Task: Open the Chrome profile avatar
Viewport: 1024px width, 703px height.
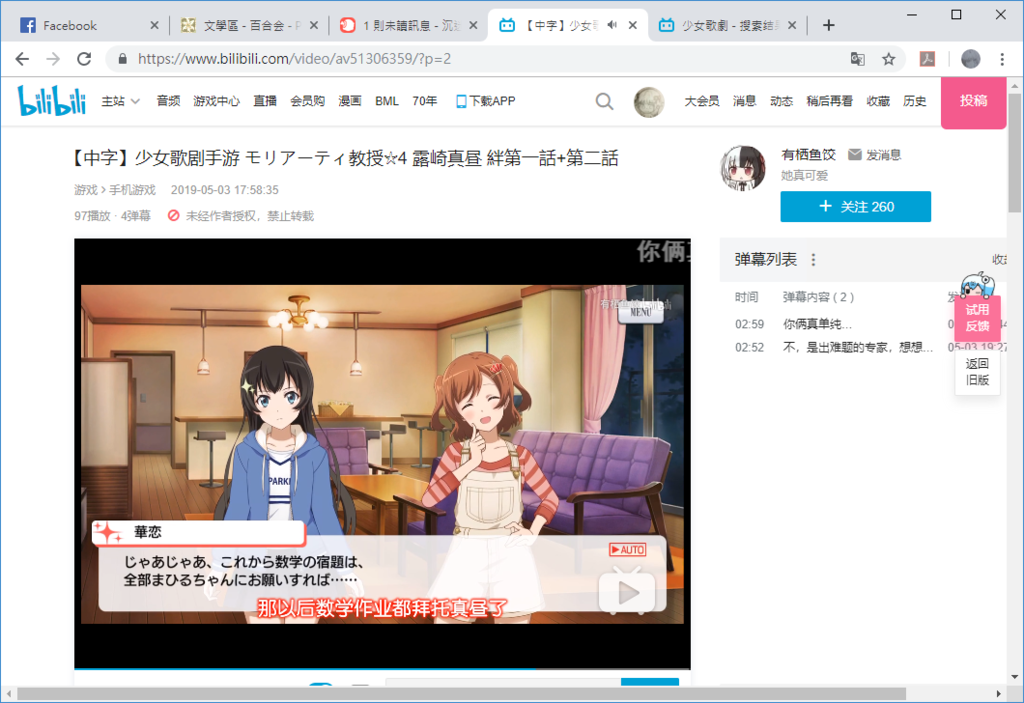Action: click(970, 59)
